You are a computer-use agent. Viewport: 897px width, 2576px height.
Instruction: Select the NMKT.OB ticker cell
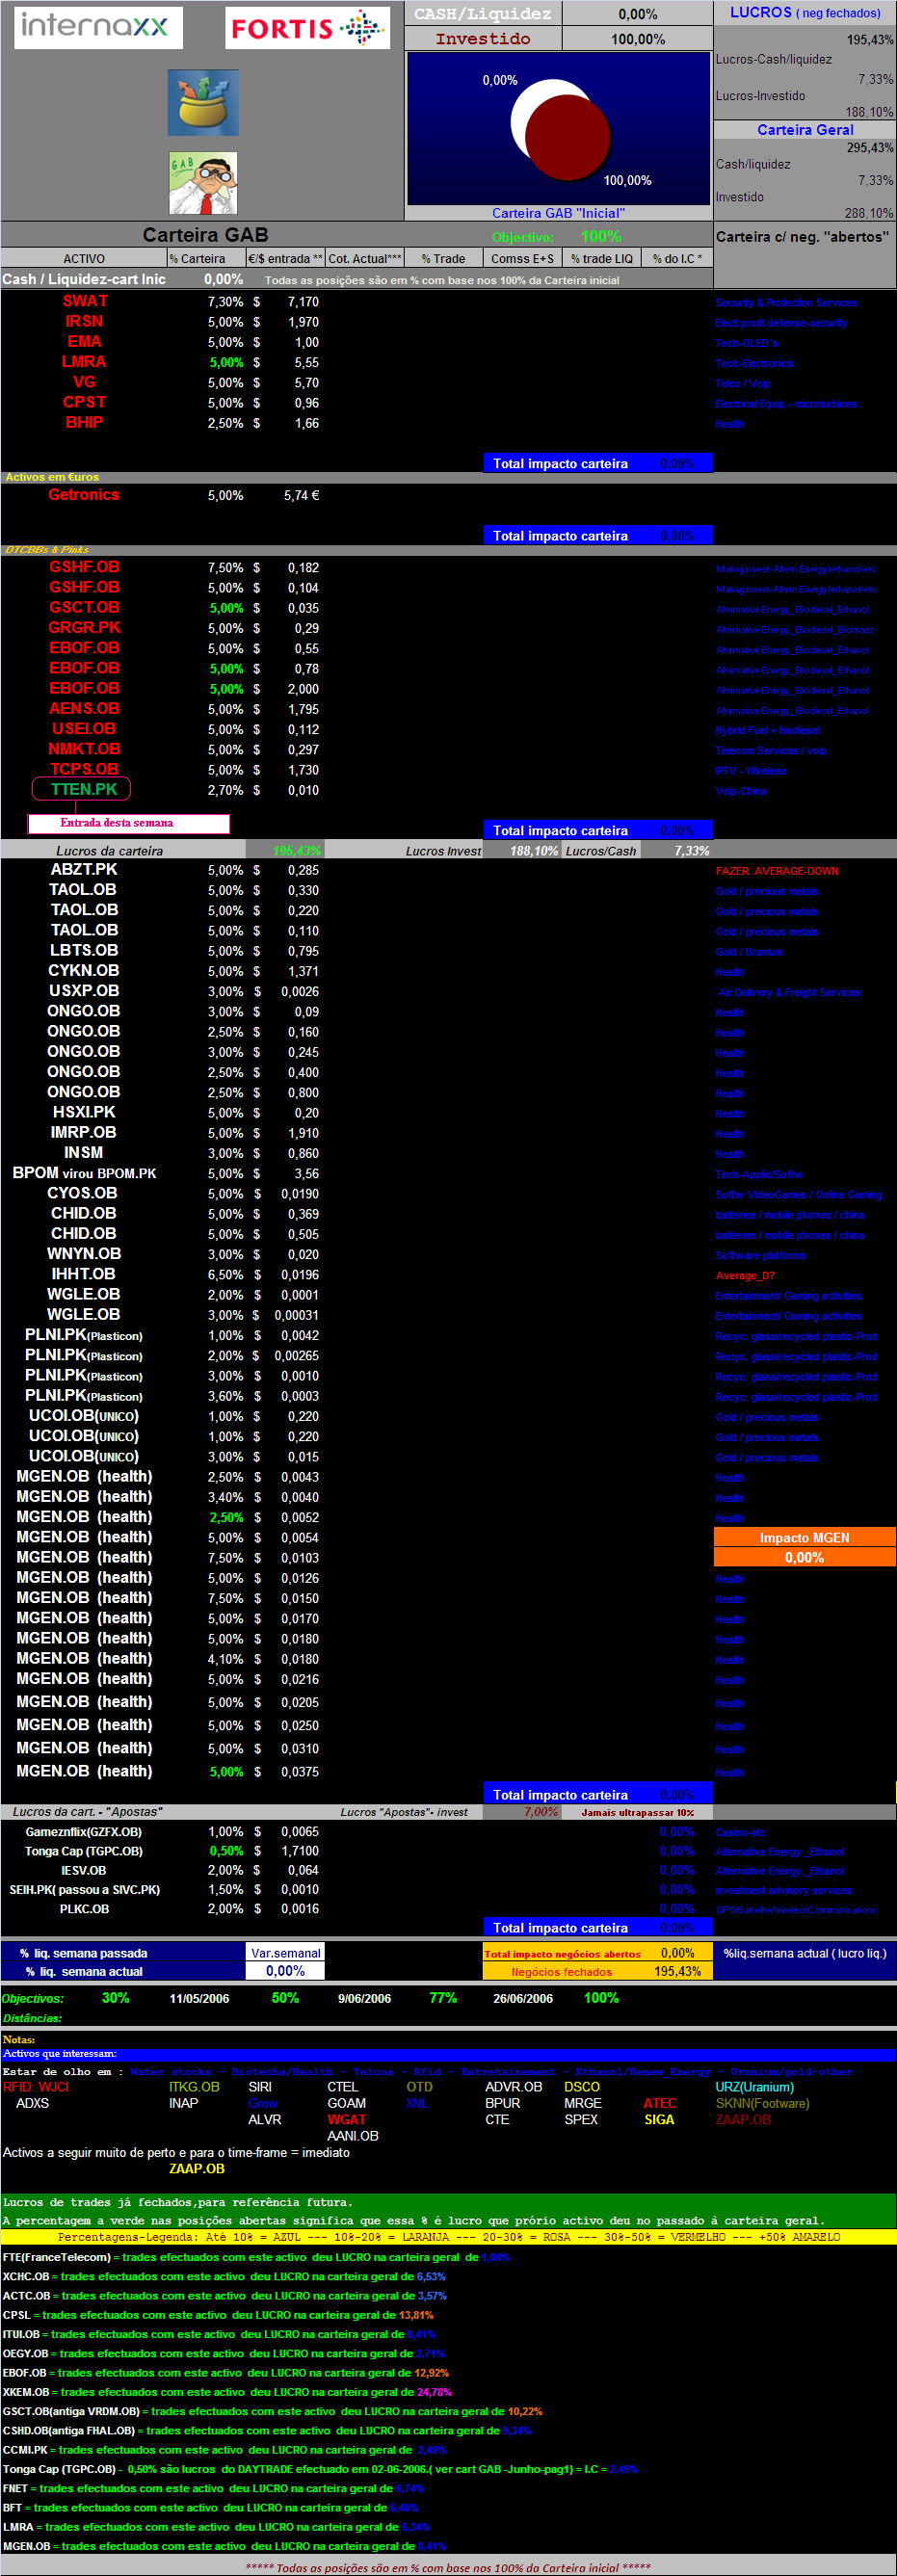click(84, 749)
